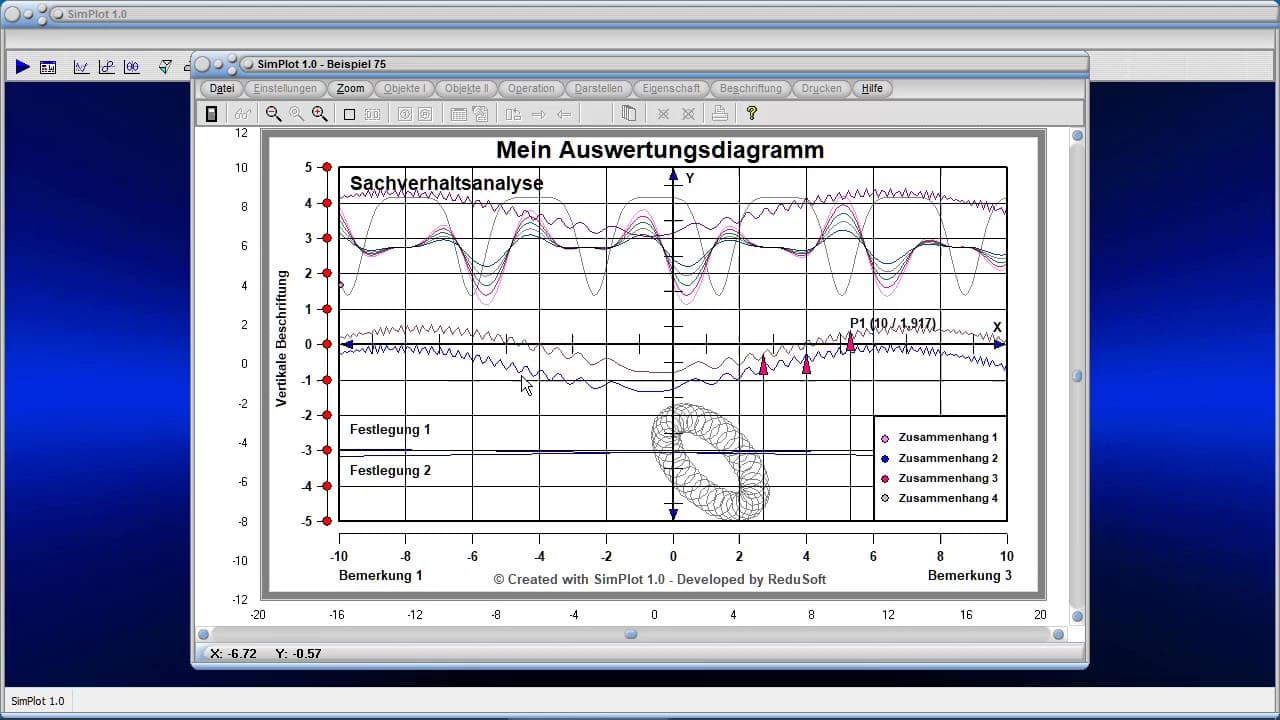The image size is (1280, 720).
Task: Open the data table grid icon
Action: (x=458, y=114)
